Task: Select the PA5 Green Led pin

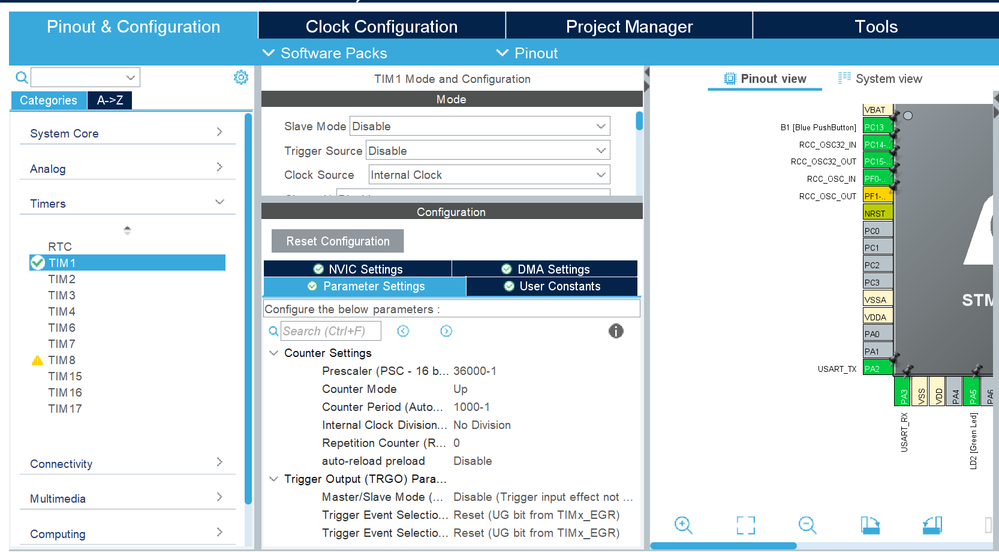Action: pos(971,390)
